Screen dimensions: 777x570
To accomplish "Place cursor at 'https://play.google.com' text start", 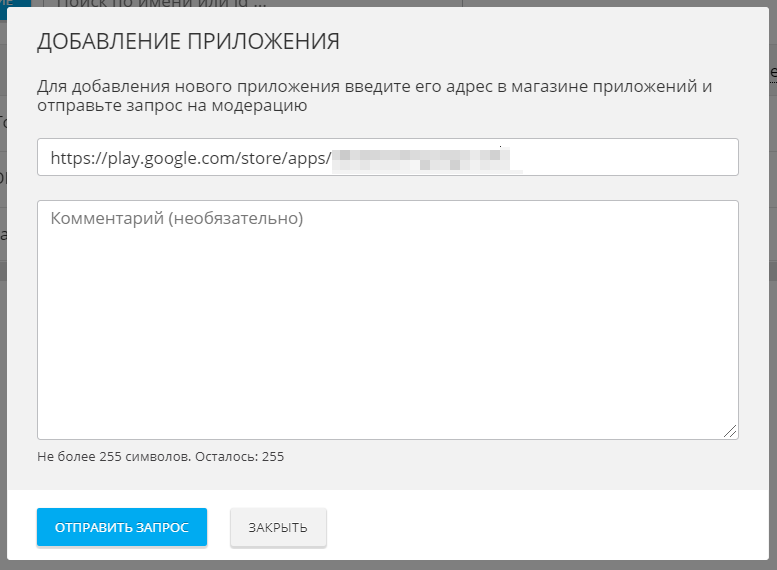I will click(51, 158).
